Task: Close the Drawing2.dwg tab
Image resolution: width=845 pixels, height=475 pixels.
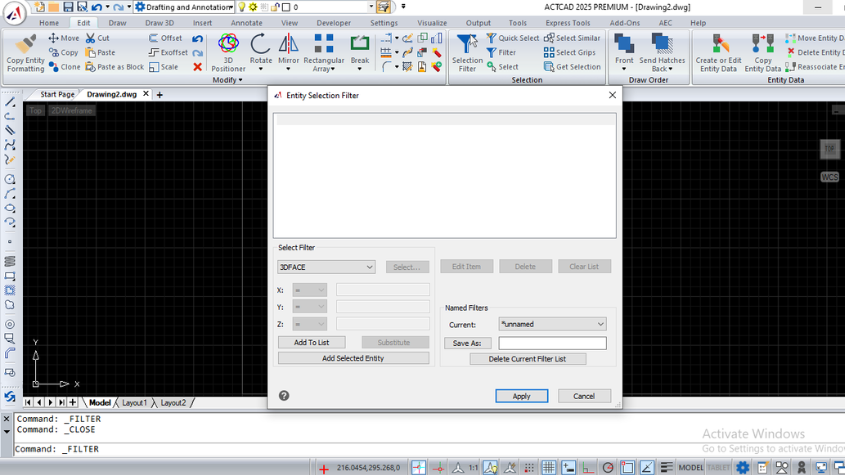Action: 146,94
